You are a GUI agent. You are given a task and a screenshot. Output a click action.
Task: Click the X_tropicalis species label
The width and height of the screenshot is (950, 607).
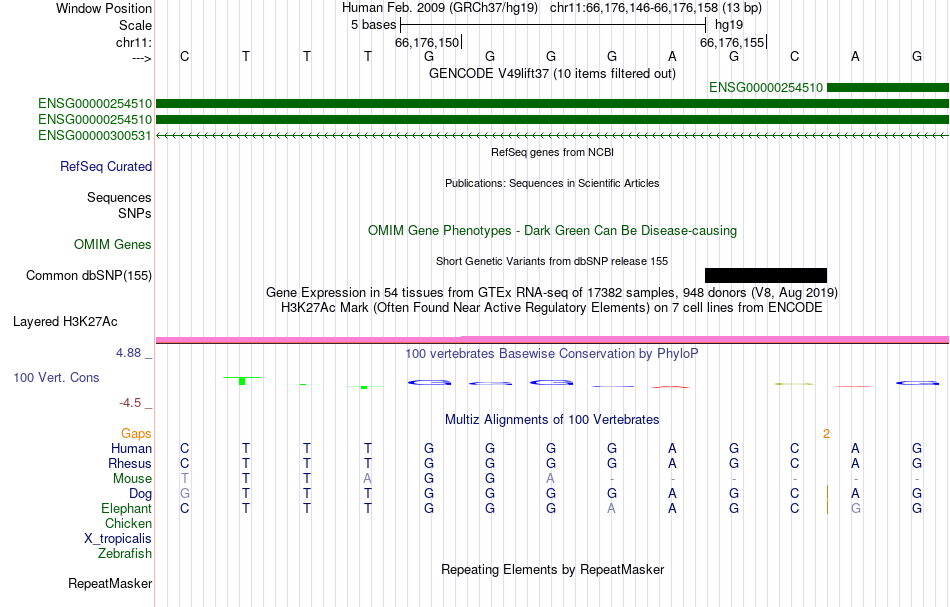point(118,539)
